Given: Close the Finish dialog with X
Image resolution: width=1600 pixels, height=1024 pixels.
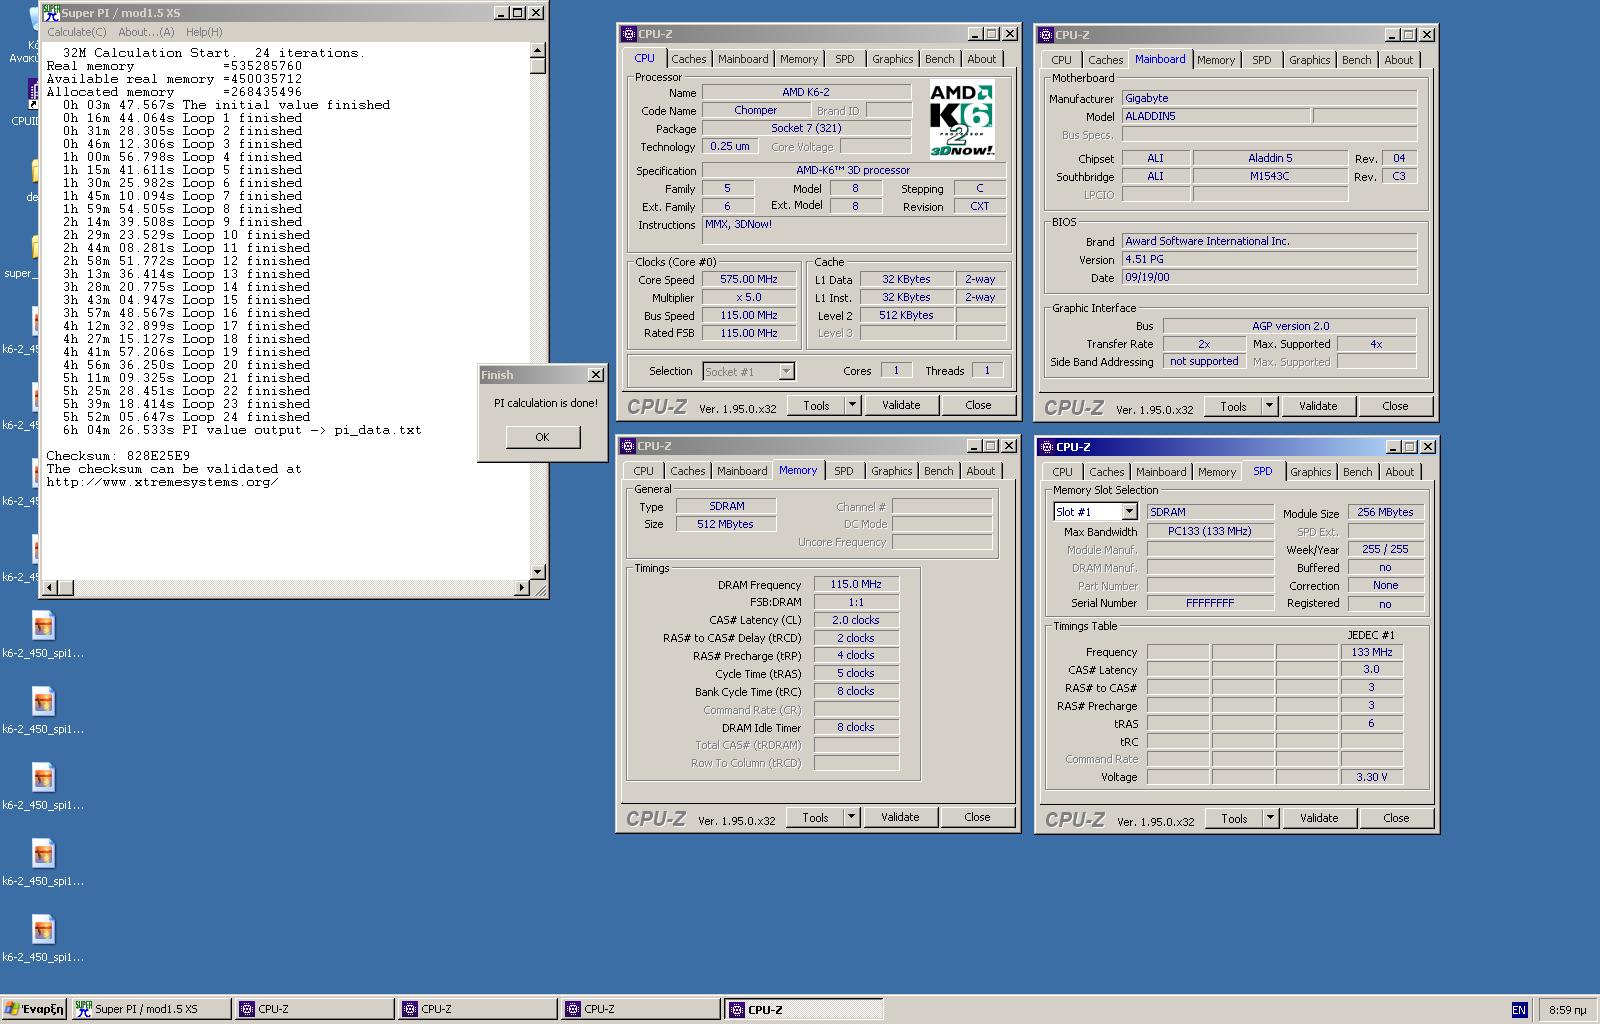Looking at the screenshot, I should [596, 375].
